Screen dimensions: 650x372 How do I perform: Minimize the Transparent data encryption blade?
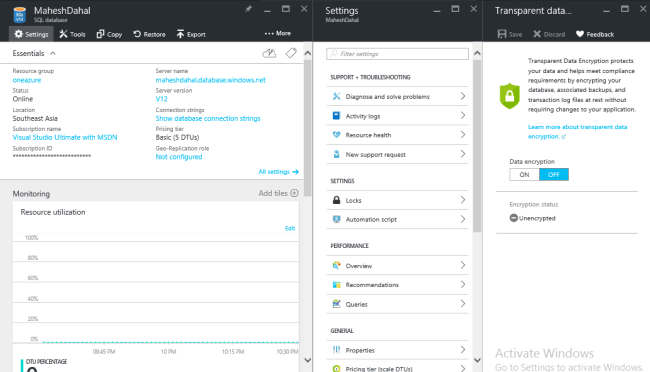tap(606, 11)
